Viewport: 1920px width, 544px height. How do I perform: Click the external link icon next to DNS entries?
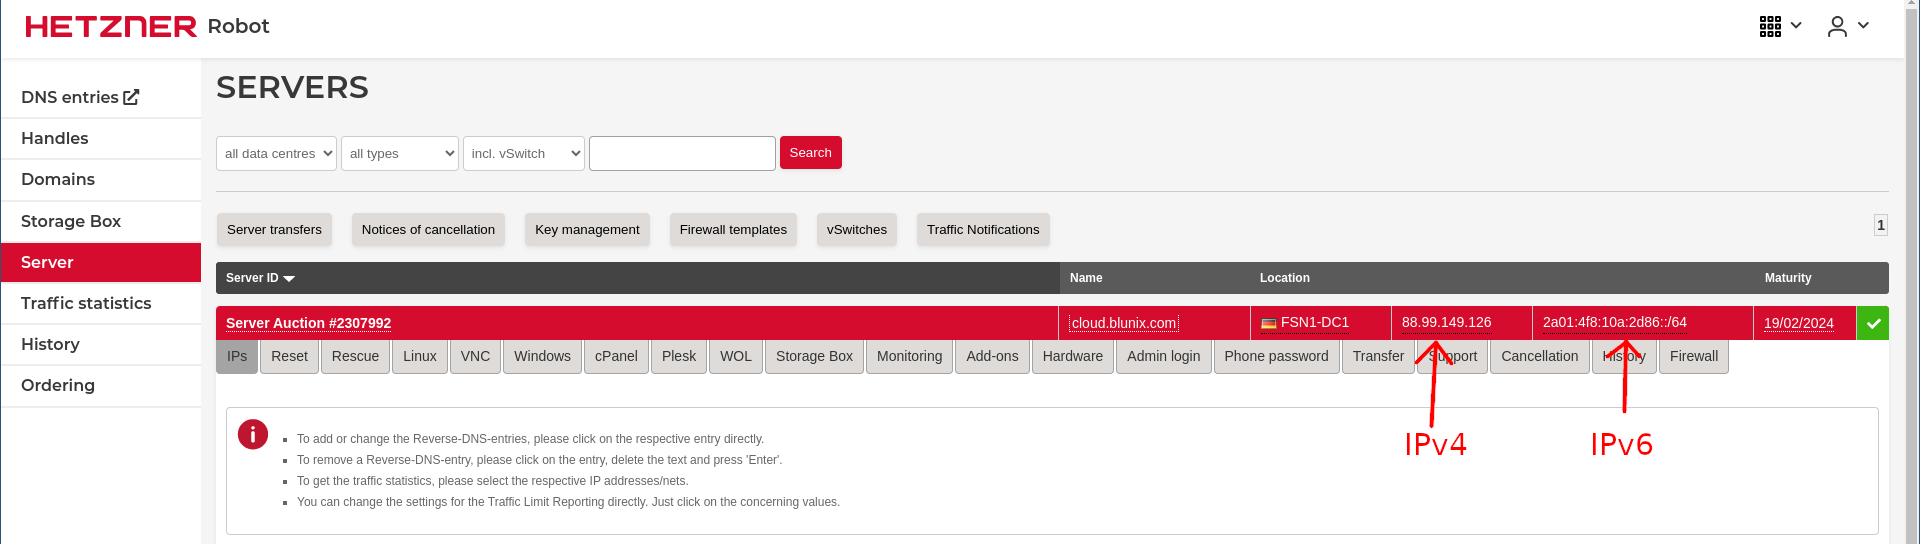point(131,97)
